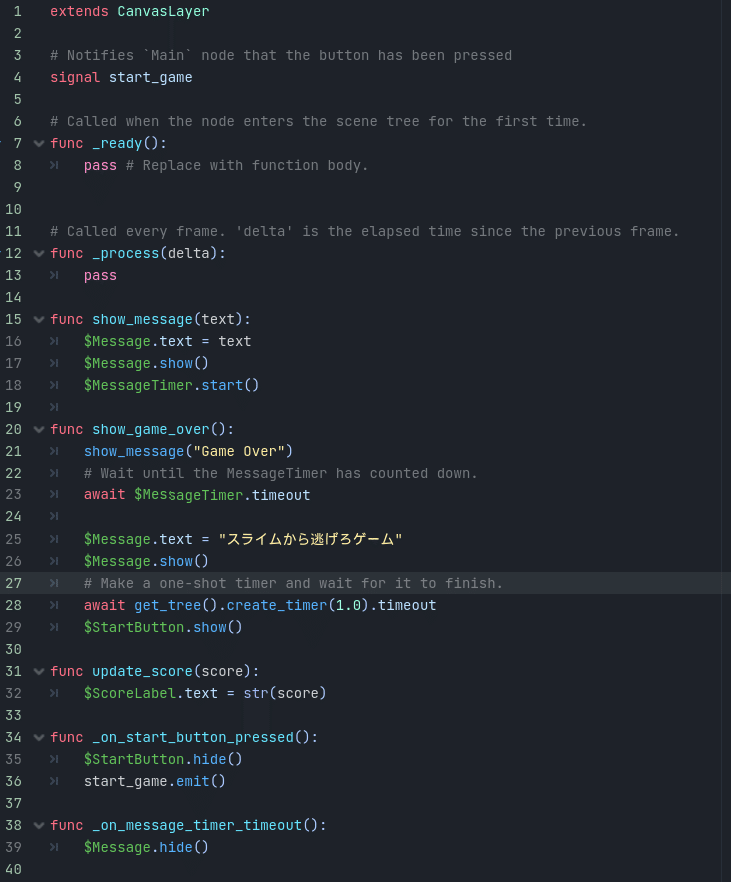Click the str function call

click(255, 693)
